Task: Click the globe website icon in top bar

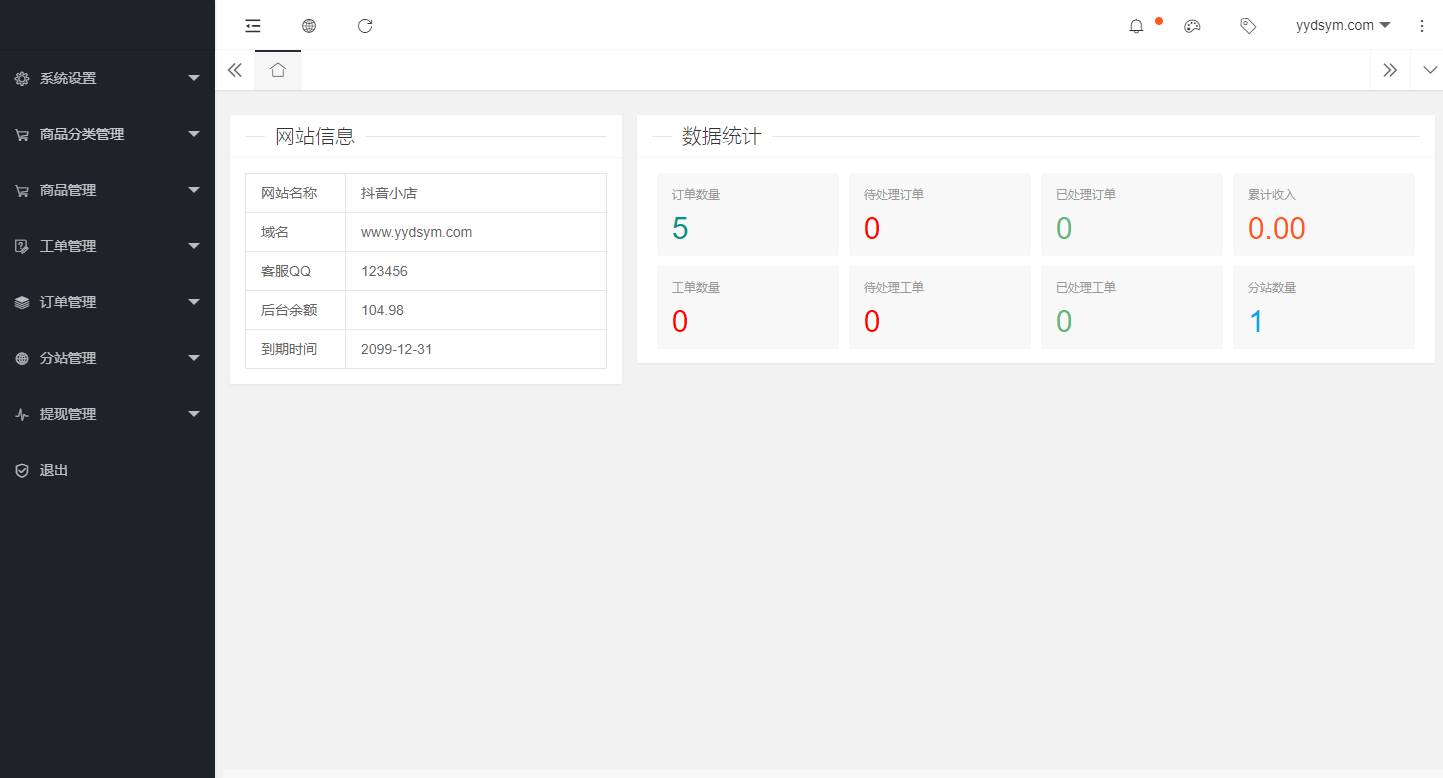Action: pos(309,26)
